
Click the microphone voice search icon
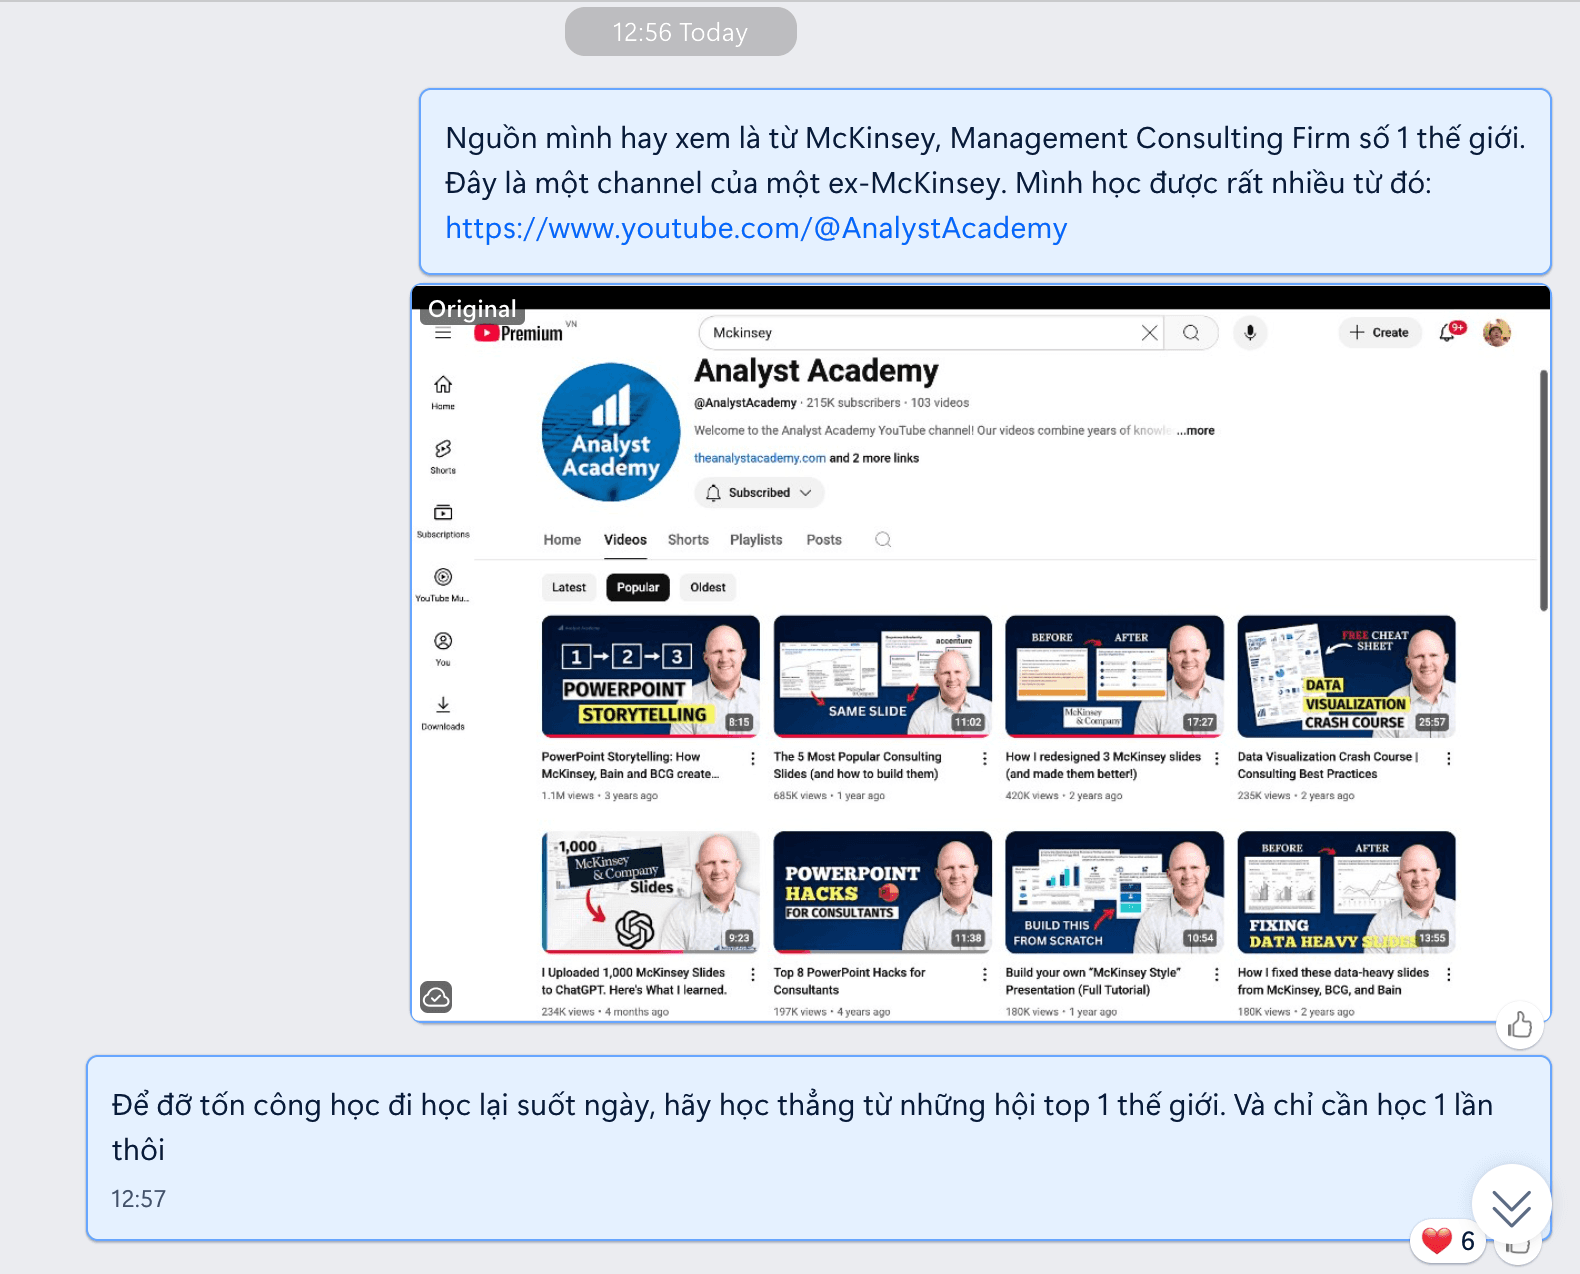pyautogui.click(x=1250, y=332)
